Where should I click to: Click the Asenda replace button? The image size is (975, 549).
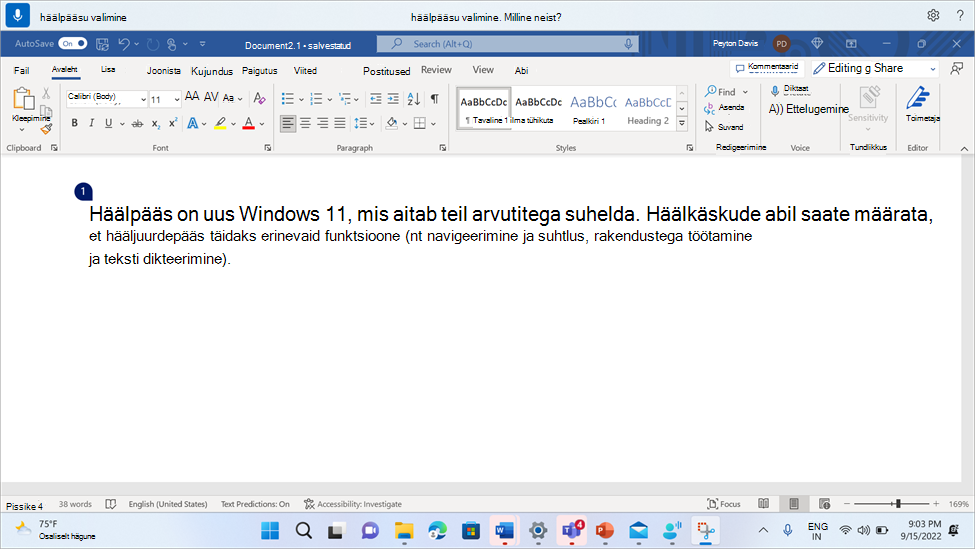point(724,108)
